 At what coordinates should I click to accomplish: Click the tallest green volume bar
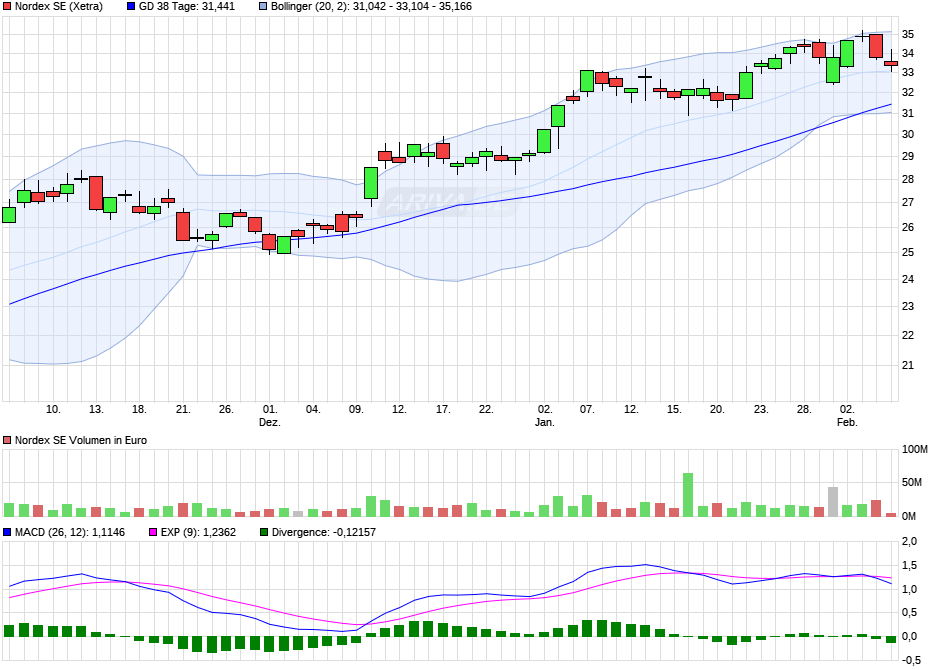pyautogui.click(x=688, y=495)
